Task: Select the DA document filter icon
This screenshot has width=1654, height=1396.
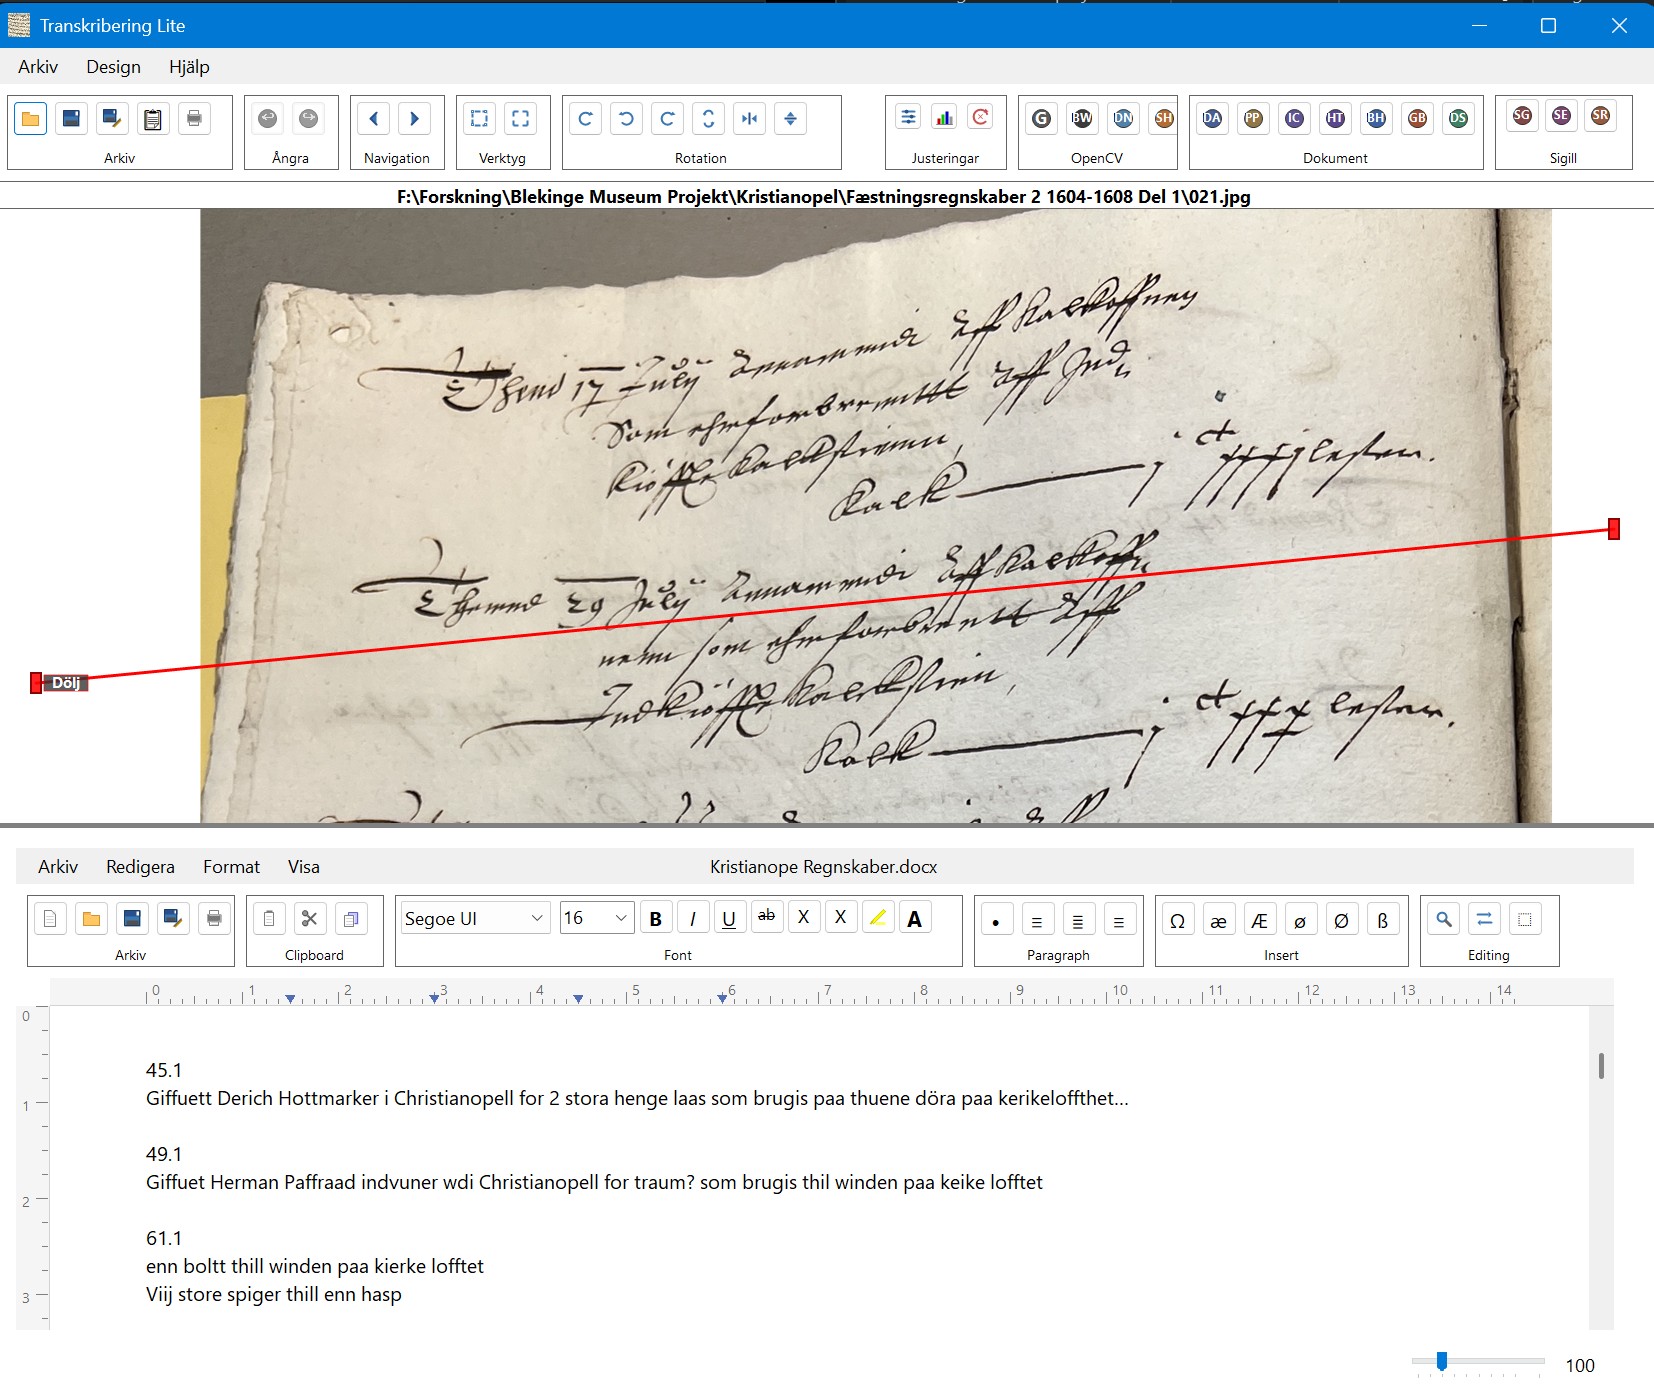Action: pos(1212,118)
